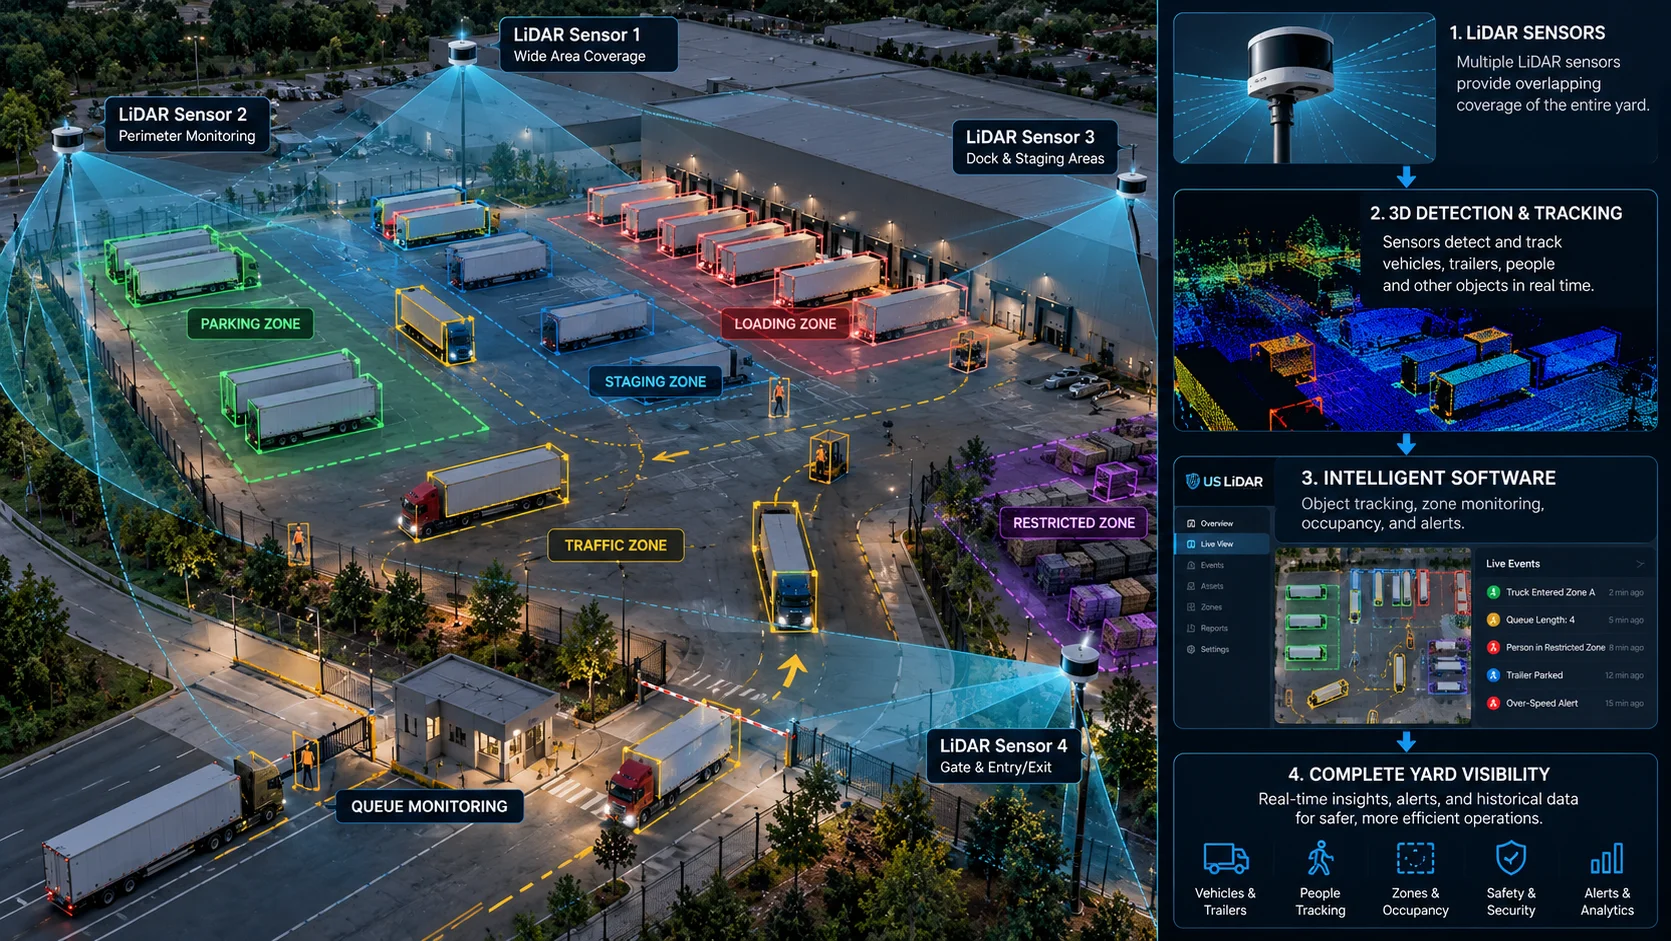Select the 'Truck Entered Zone A' event text
Screen dimensions: 1671x941
(x=1550, y=592)
